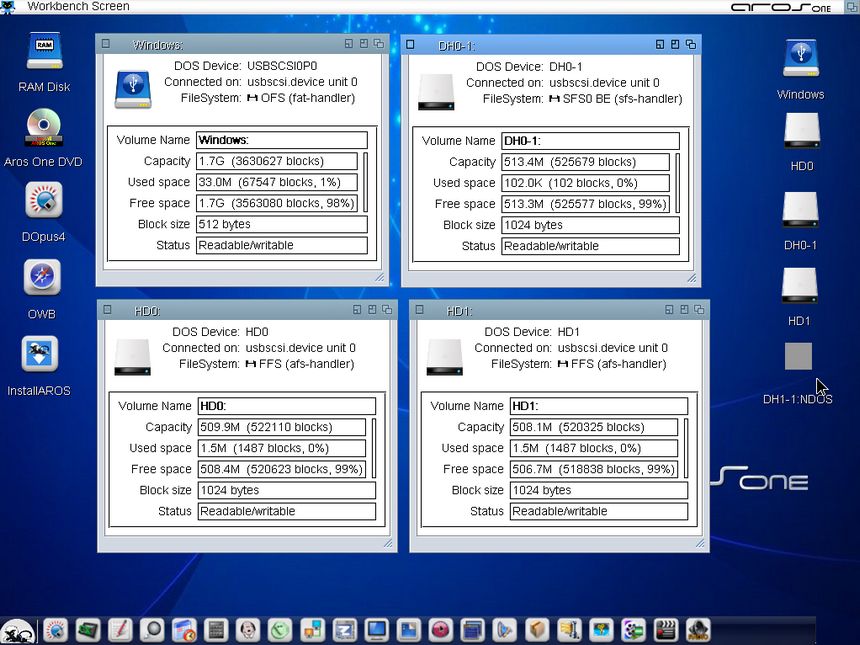Start InstallAROS from the desktop
The width and height of the screenshot is (860, 645).
(40, 354)
